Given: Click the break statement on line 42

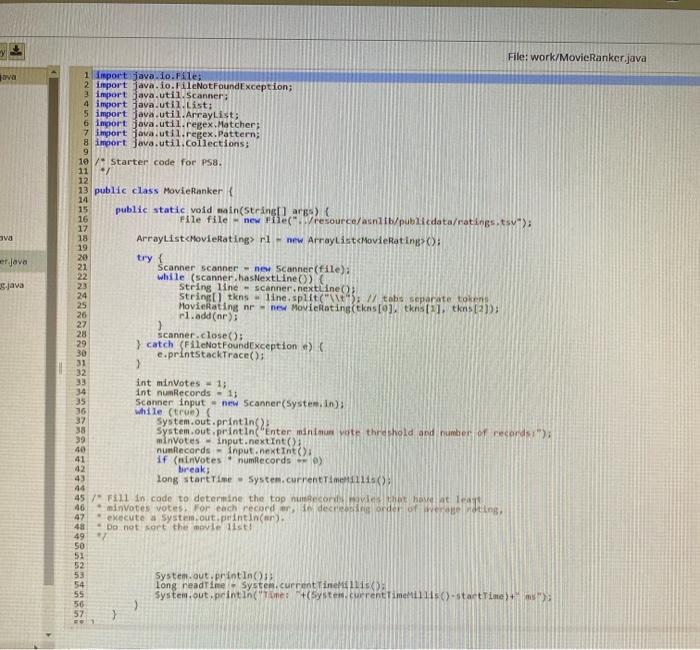Looking at the screenshot, I should coord(194,470).
